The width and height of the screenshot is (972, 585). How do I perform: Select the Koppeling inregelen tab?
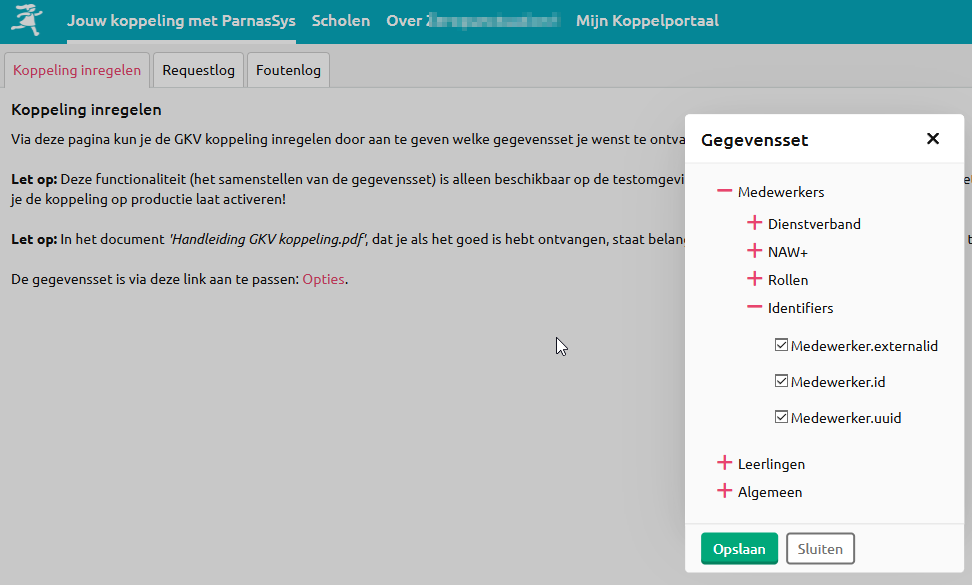click(x=77, y=70)
